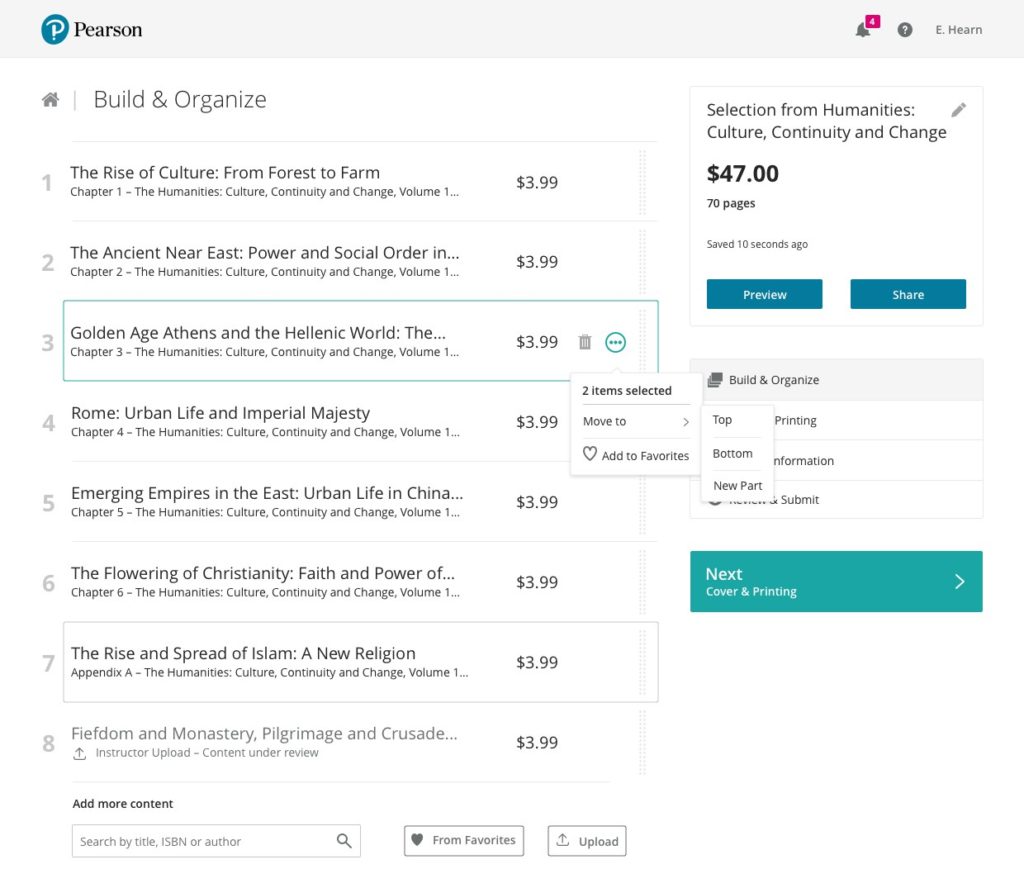Image resolution: width=1024 pixels, height=888 pixels.
Task: Add content From Favorites
Action: coord(464,840)
